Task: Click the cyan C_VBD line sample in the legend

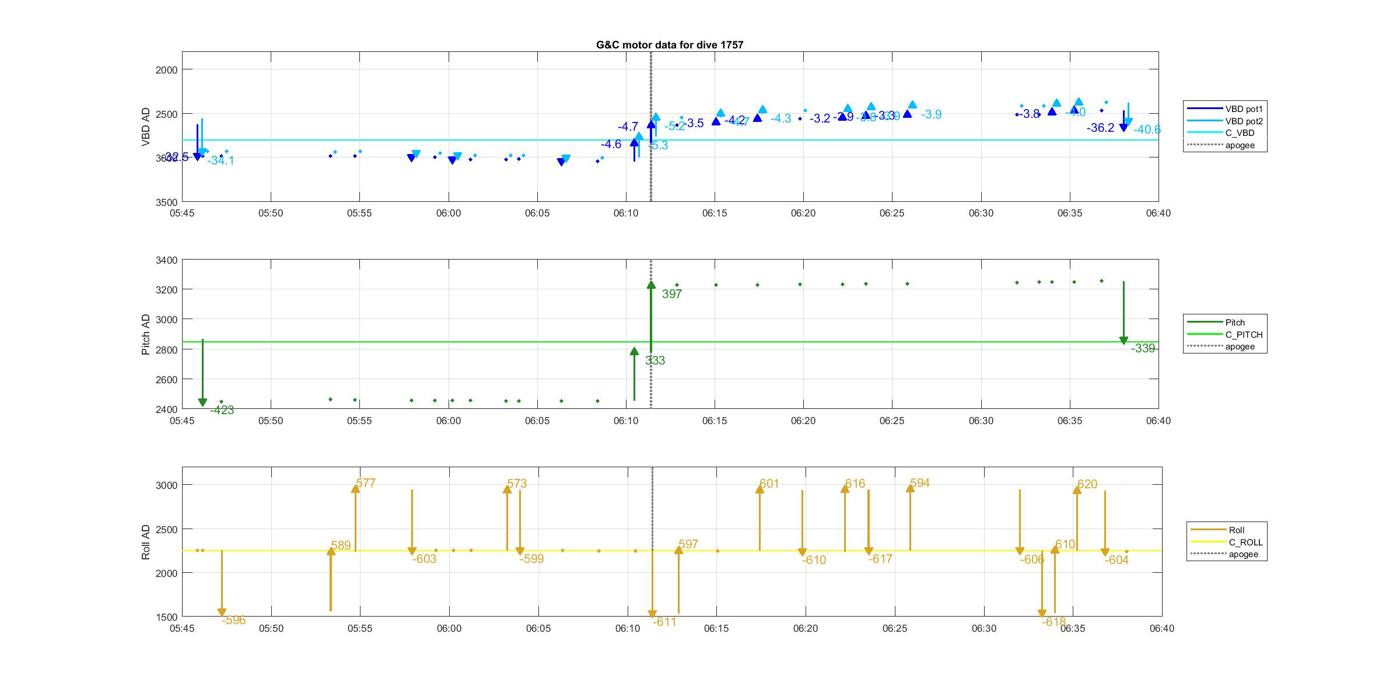Action: (1204, 133)
